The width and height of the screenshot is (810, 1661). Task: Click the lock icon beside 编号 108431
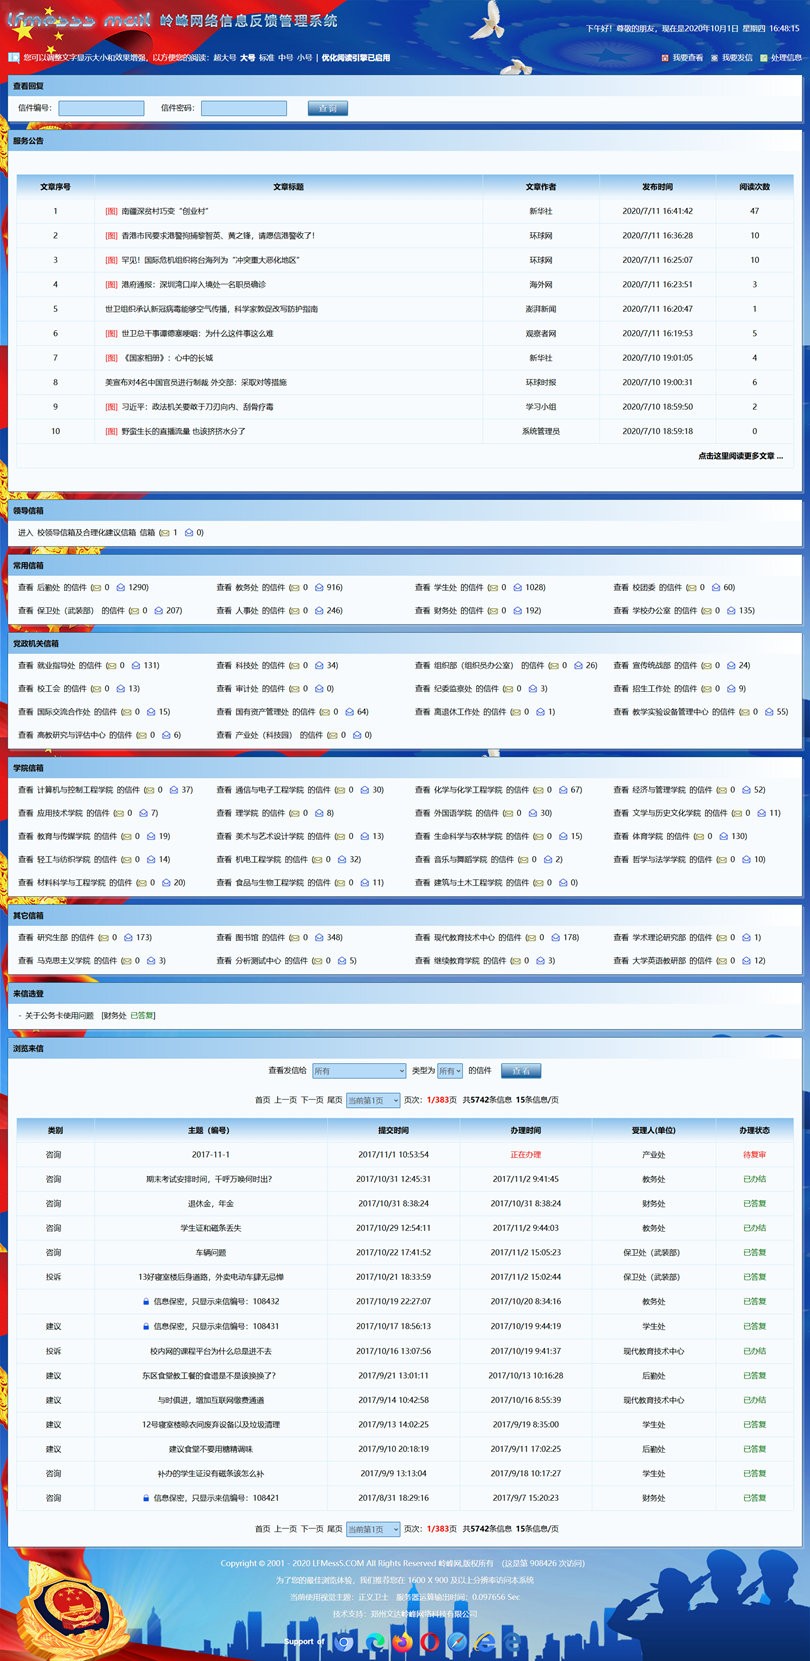coord(146,1326)
